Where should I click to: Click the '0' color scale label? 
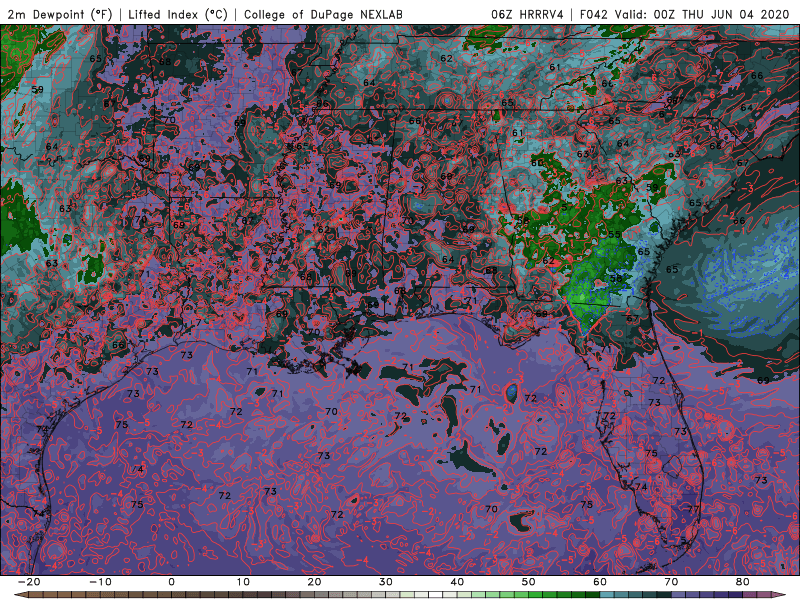point(171,582)
